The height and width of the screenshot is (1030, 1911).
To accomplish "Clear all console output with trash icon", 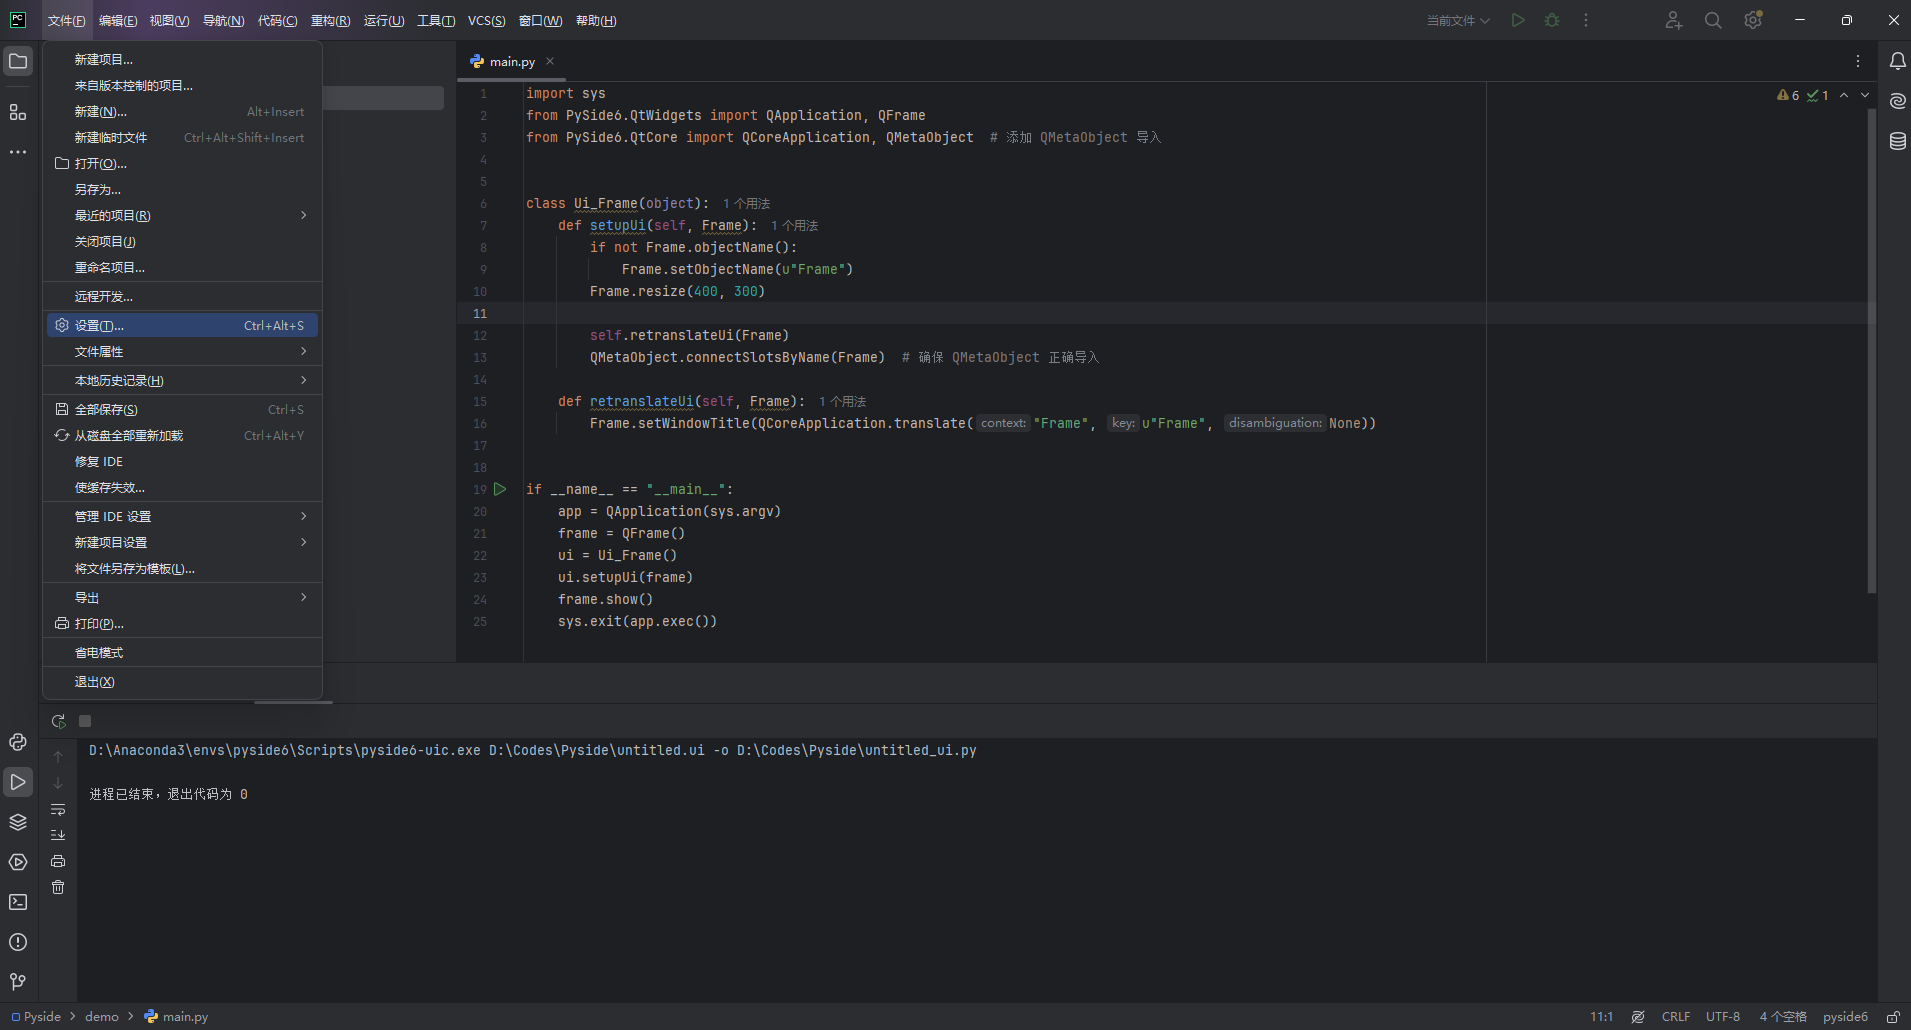I will coord(58,887).
